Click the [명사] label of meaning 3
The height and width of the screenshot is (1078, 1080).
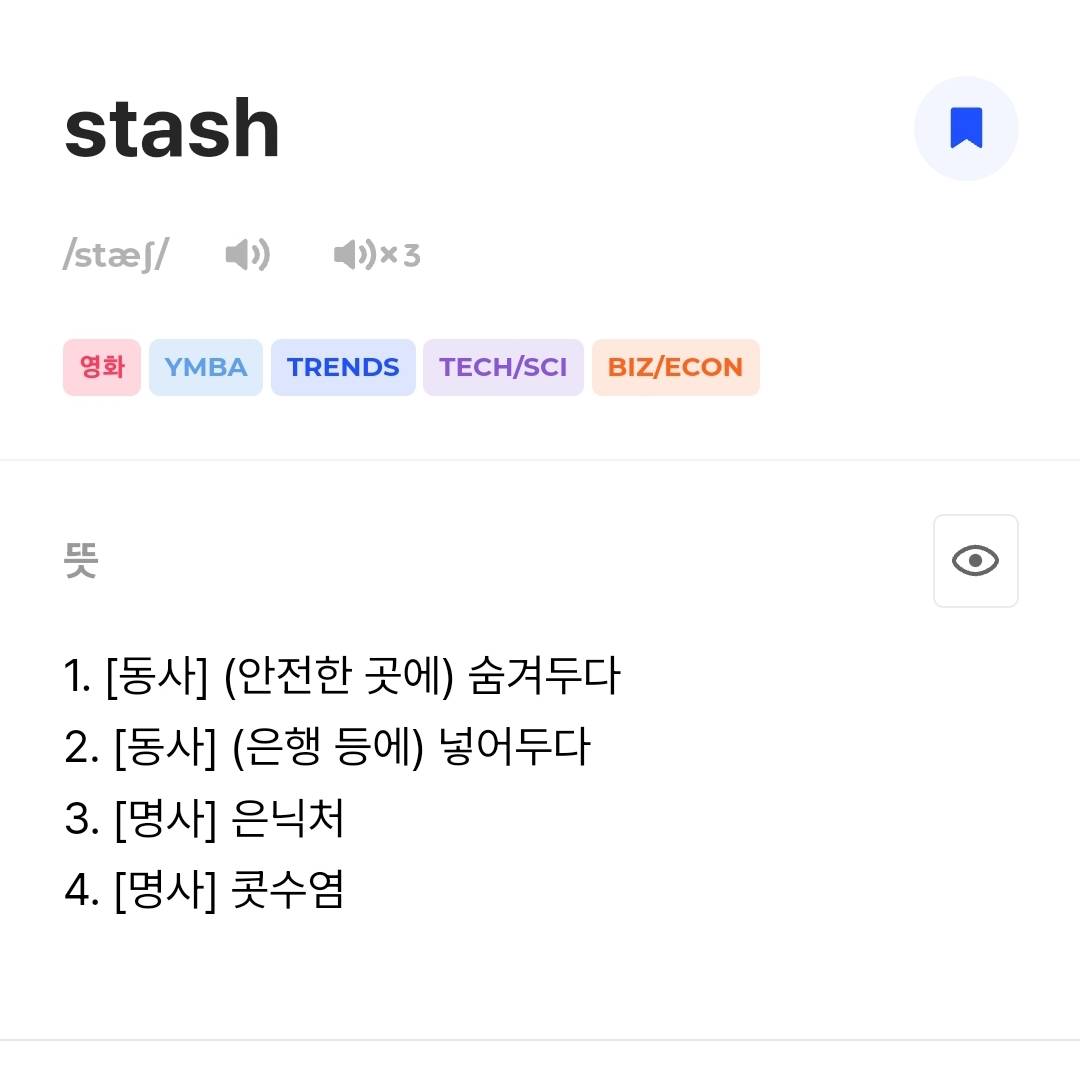tap(165, 819)
